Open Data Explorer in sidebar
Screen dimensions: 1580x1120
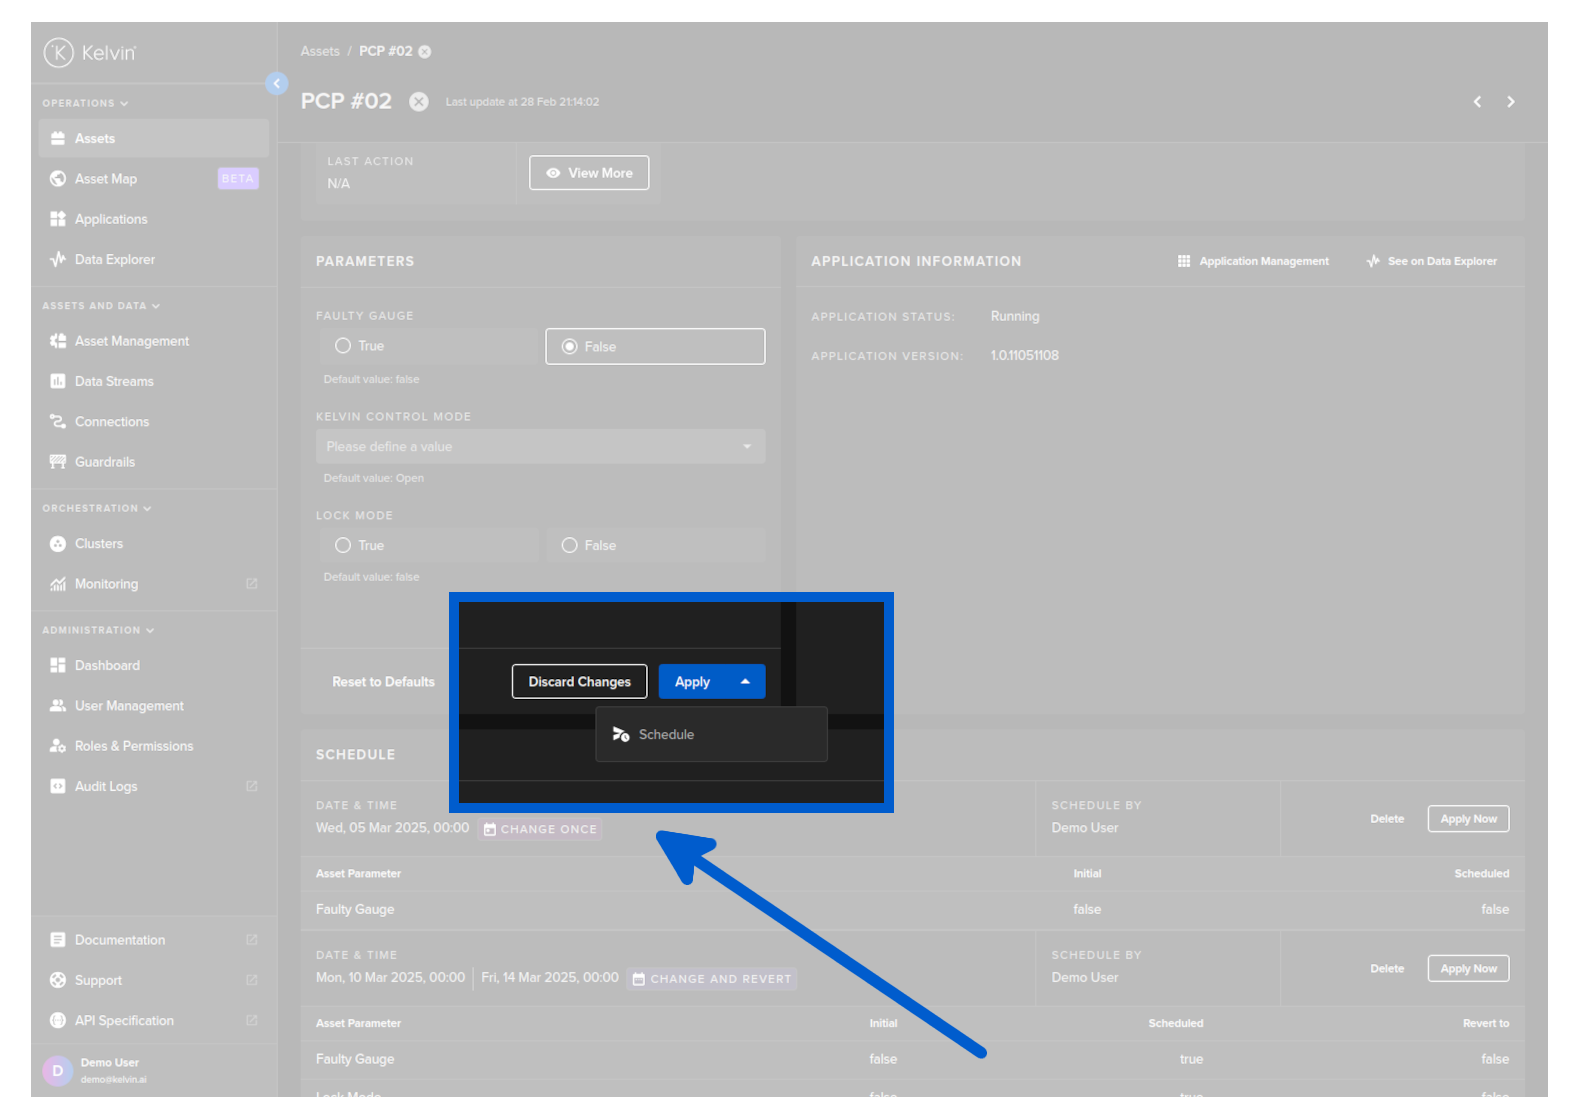[114, 260]
